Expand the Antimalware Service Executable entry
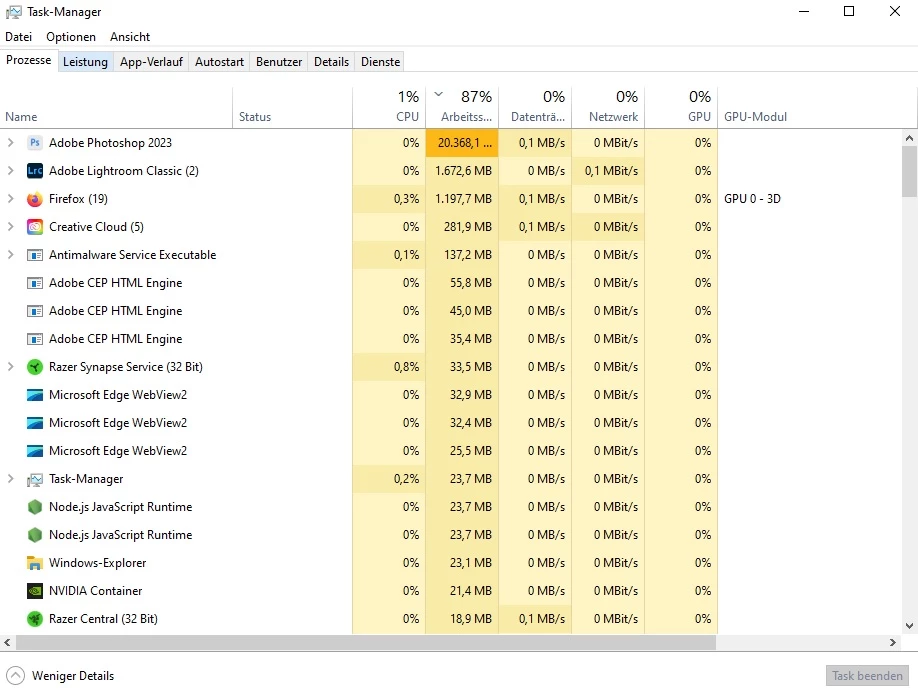 click(10, 255)
